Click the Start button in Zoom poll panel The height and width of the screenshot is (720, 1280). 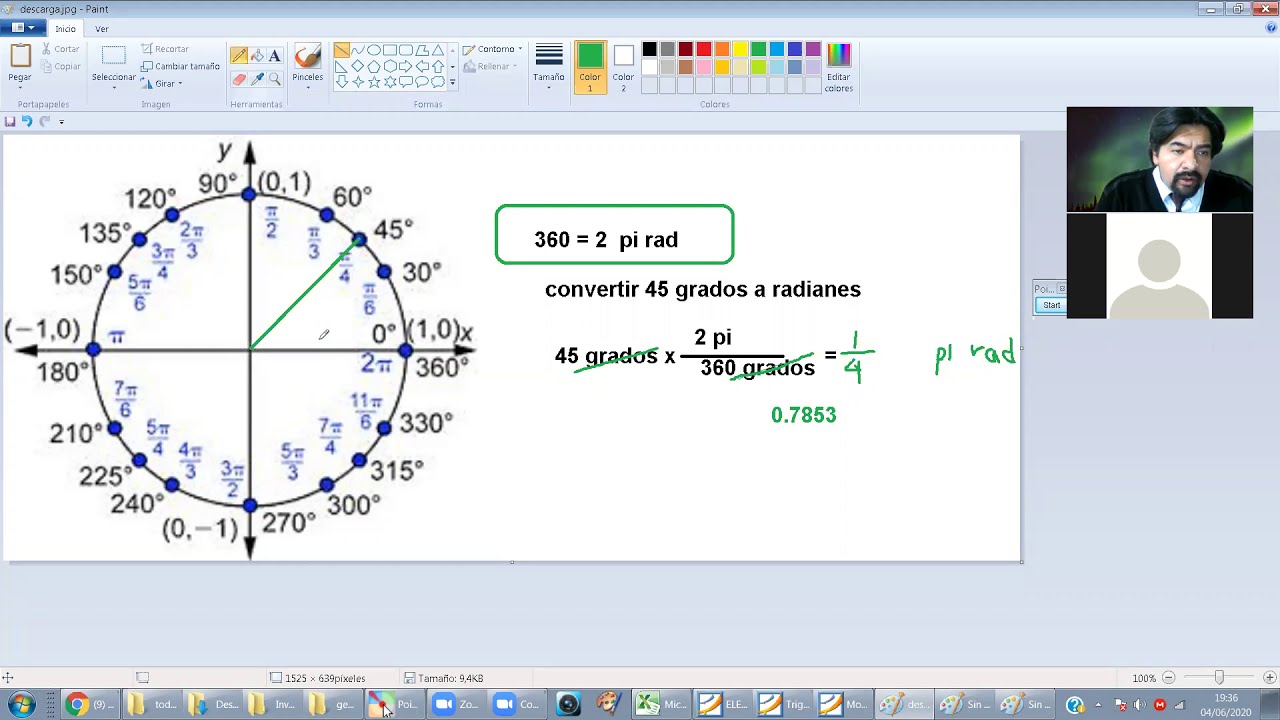(x=1051, y=305)
